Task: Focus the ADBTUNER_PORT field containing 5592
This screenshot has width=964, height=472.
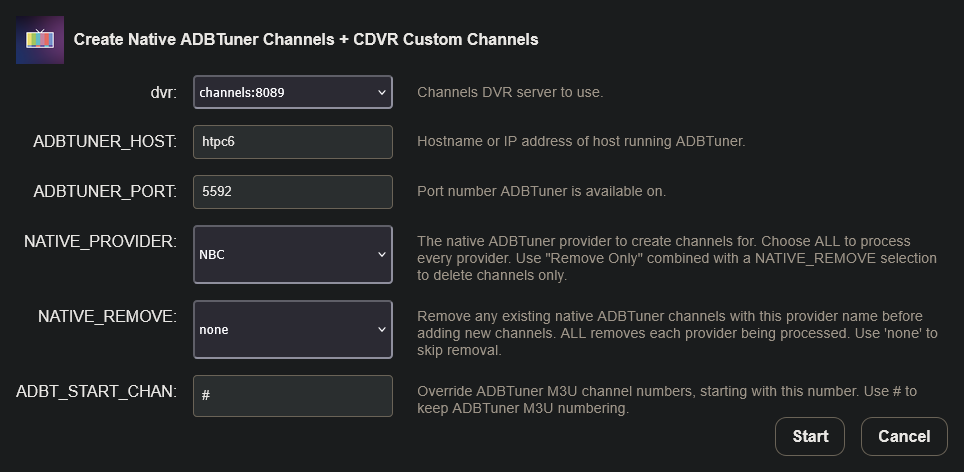Action: click(293, 192)
